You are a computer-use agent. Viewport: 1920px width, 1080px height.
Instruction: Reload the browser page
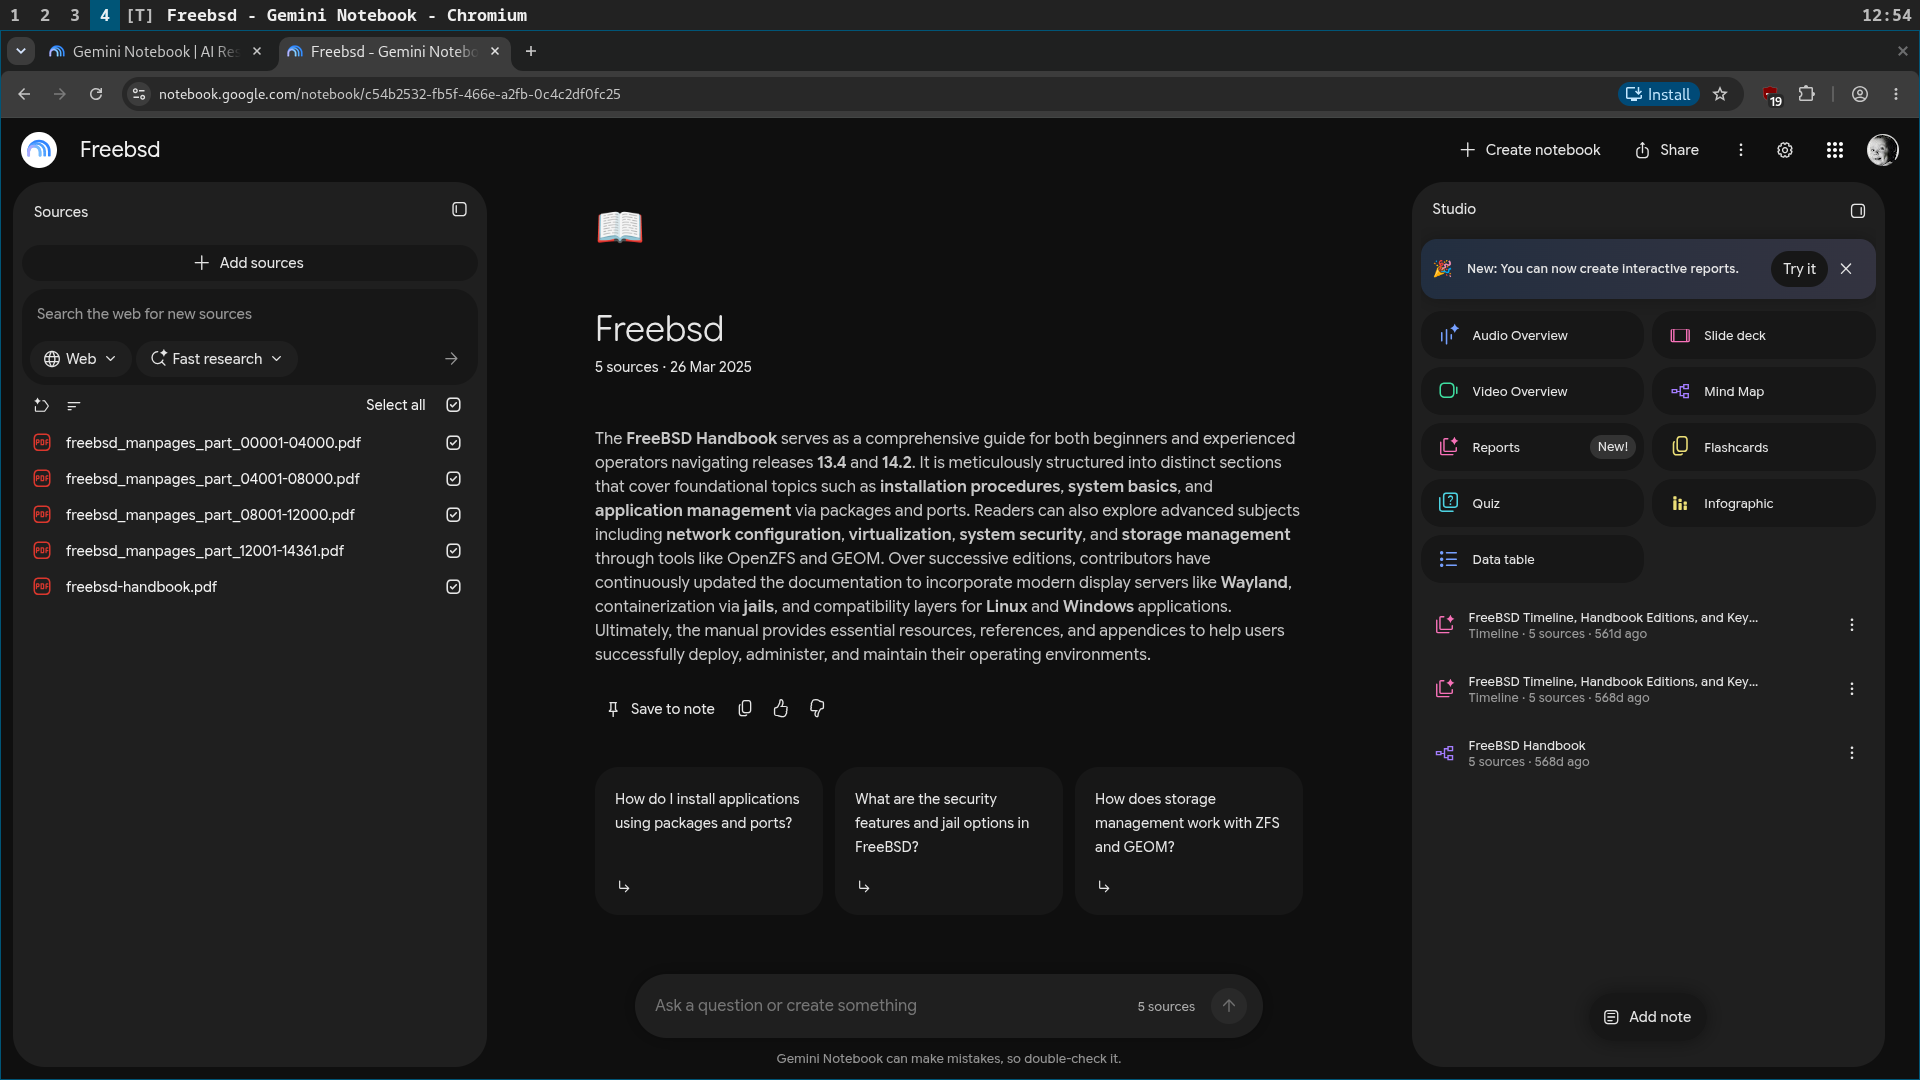[96, 94]
